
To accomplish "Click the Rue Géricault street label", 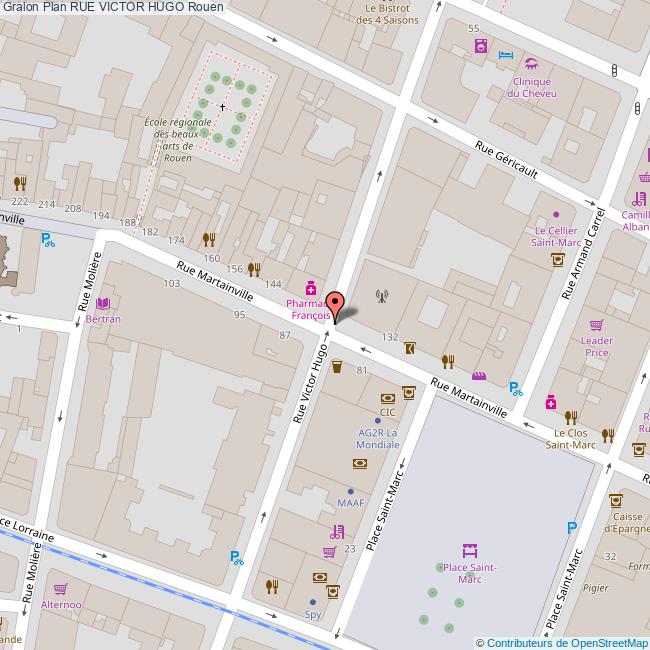I will (x=506, y=162).
